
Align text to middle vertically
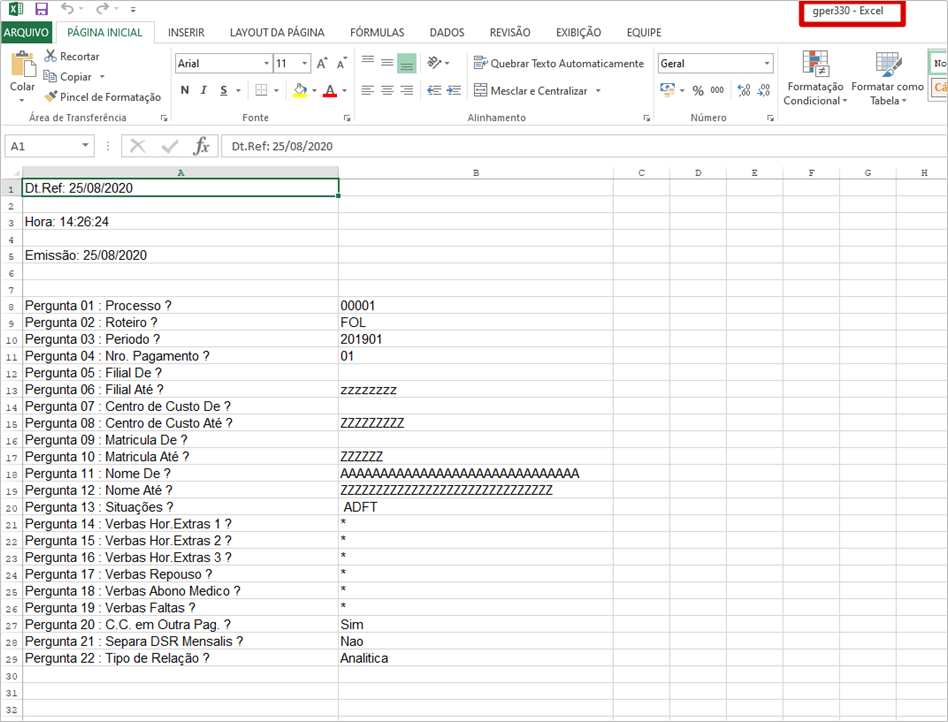387,62
